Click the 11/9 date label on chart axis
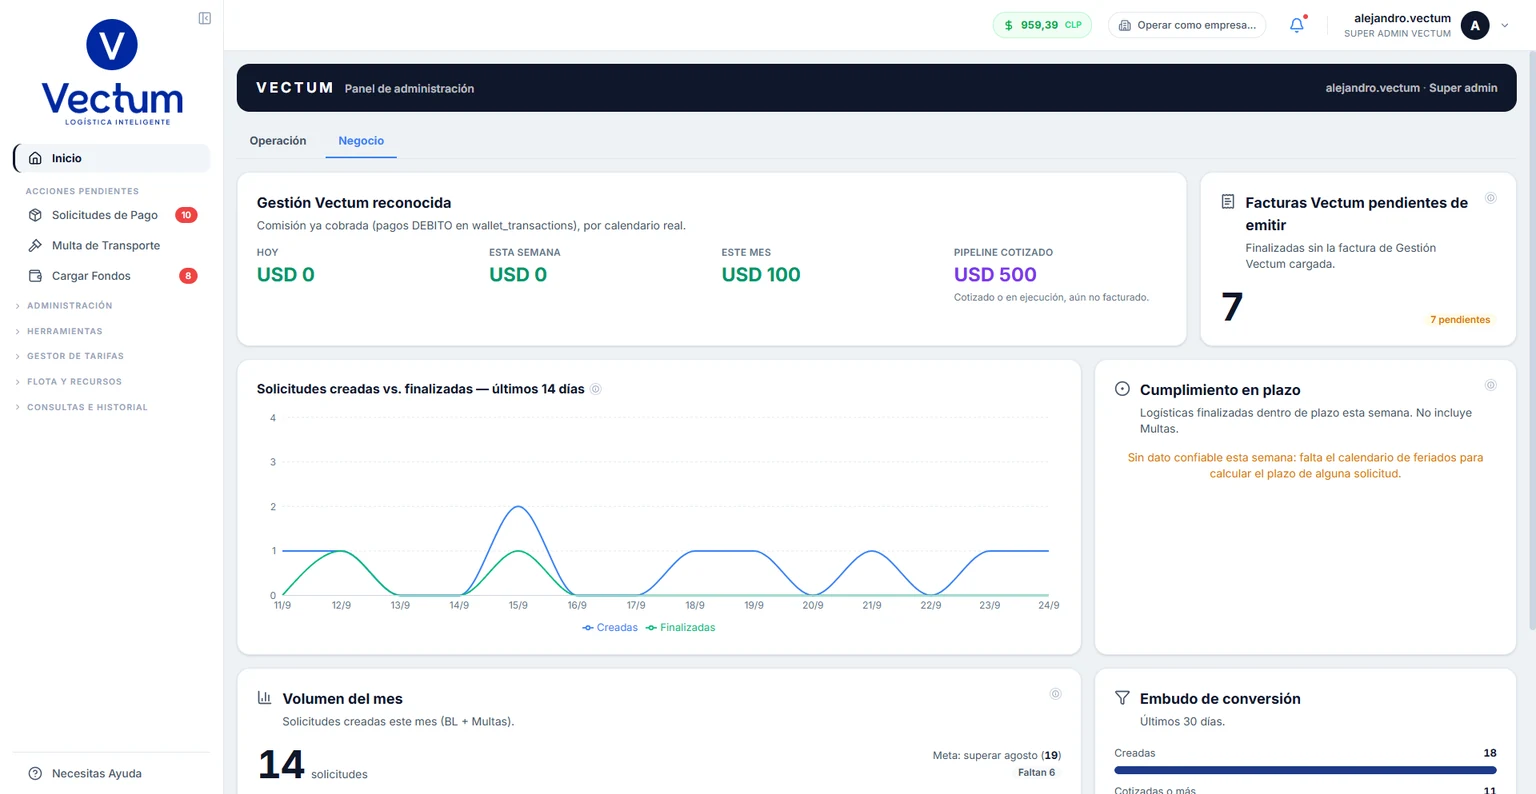 [282, 605]
